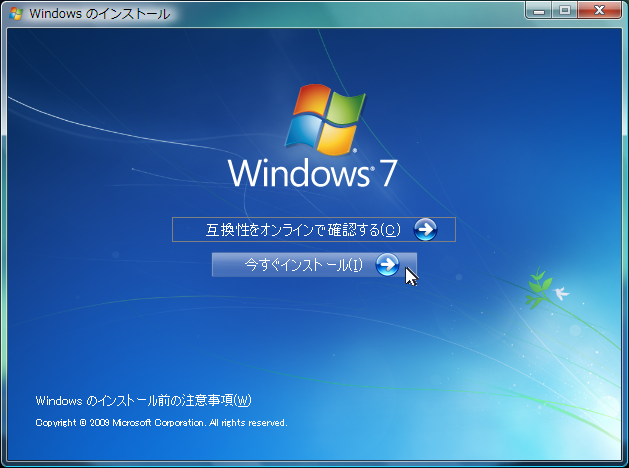Image resolution: width=629 pixels, height=468 pixels.
Task: Click the "Microsoft Corporation" text in copyright line
Action: [161, 423]
